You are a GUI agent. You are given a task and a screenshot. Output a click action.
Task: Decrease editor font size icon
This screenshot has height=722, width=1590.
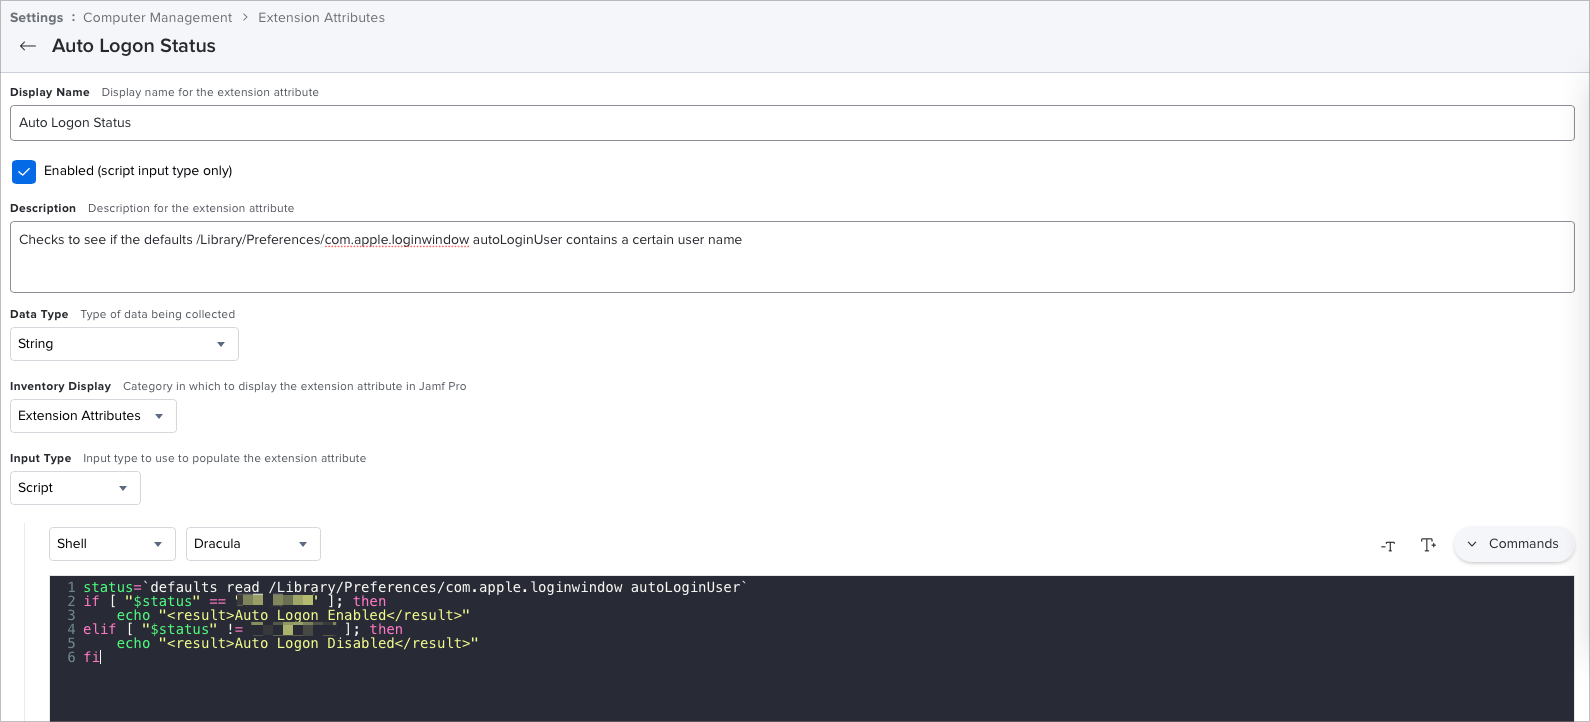pos(1388,545)
